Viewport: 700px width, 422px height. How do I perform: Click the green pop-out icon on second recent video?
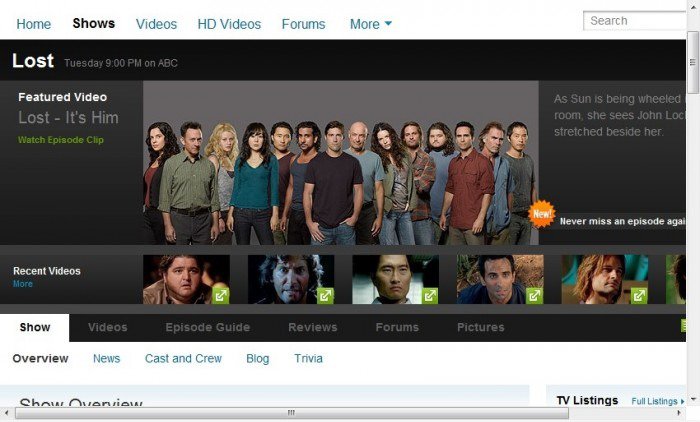pyautogui.click(x=325, y=295)
